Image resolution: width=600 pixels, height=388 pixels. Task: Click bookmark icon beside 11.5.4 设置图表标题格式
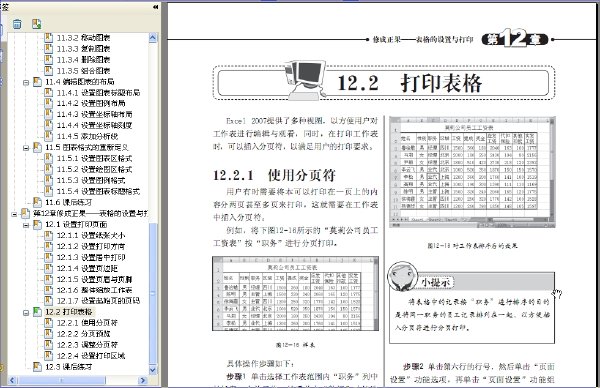click(x=49, y=191)
